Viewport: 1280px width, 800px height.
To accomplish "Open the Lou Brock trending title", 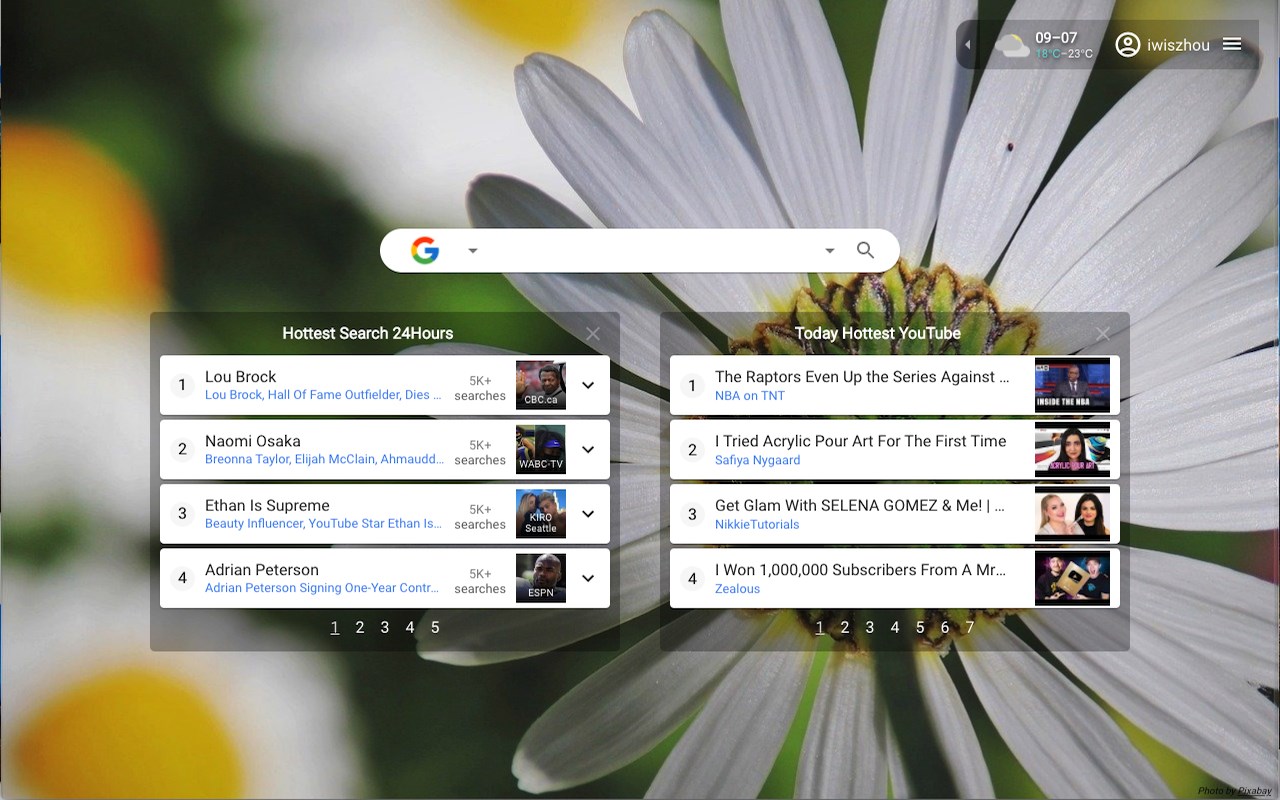I will 240,377.
